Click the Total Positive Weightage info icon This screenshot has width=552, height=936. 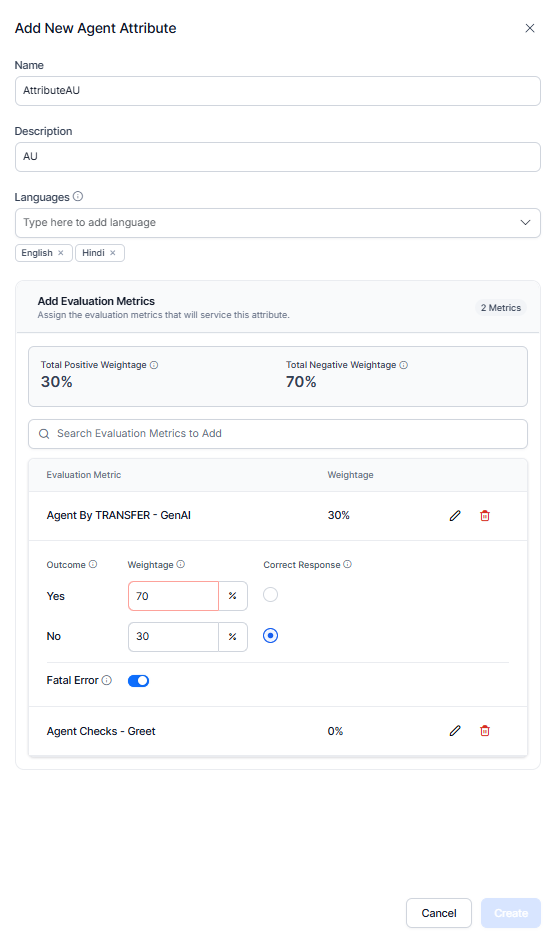point(154,365)
